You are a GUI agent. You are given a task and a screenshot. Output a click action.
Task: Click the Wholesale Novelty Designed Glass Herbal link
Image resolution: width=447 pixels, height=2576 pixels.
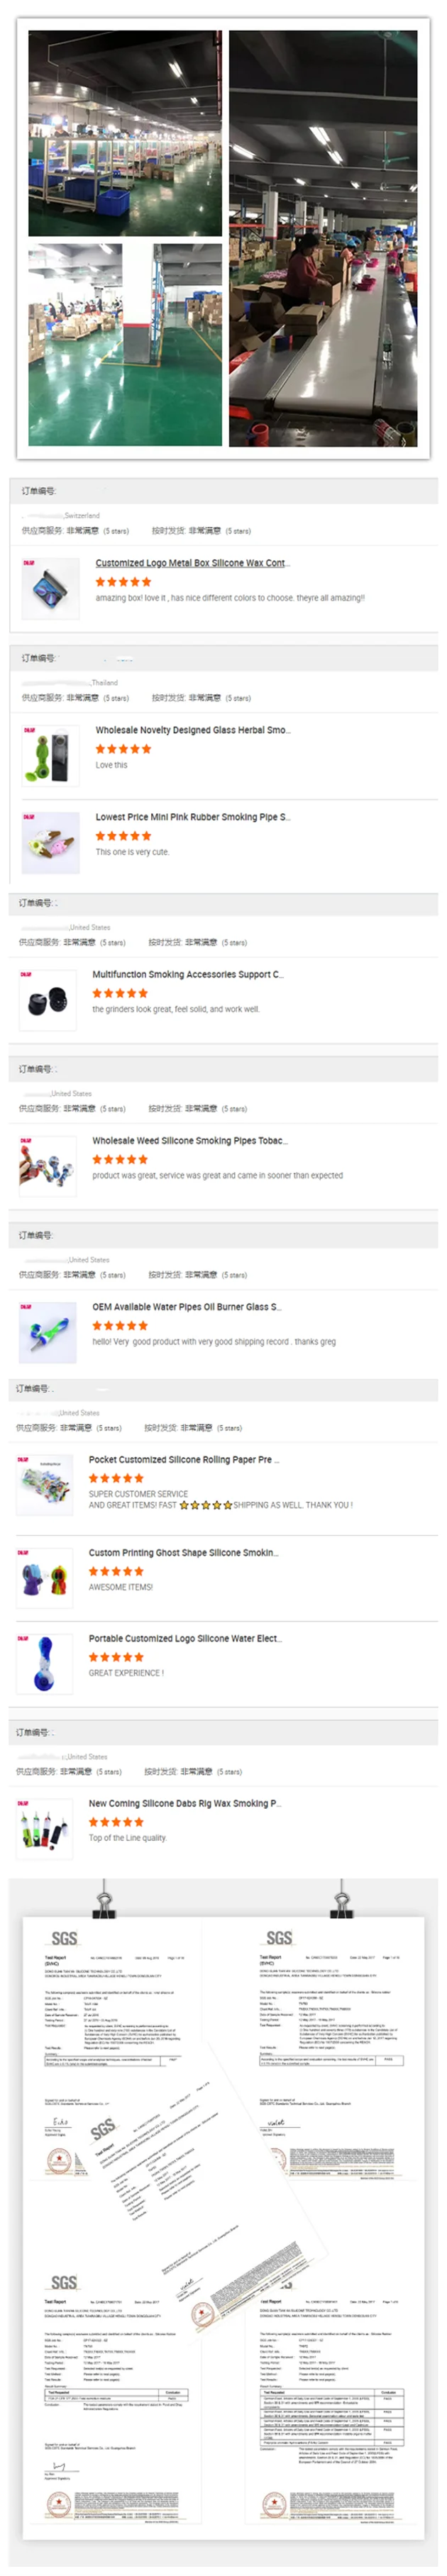point(192,730)
